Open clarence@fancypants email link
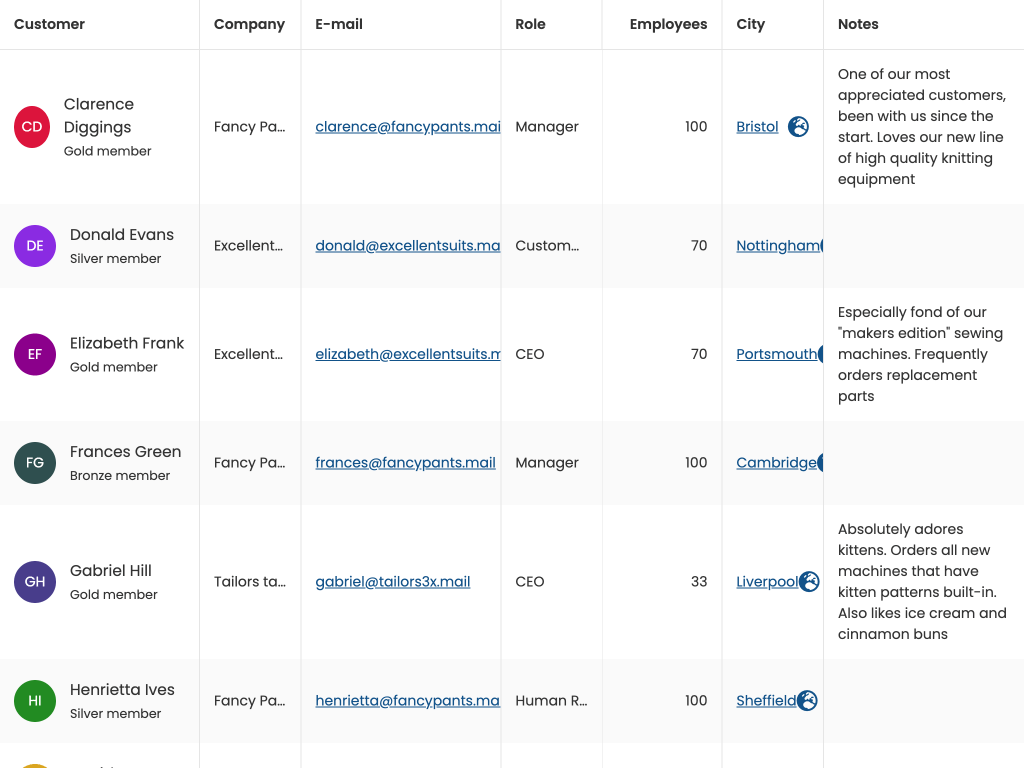The width and height of the screenshot is (1024, 768). [x=407, y=127]
